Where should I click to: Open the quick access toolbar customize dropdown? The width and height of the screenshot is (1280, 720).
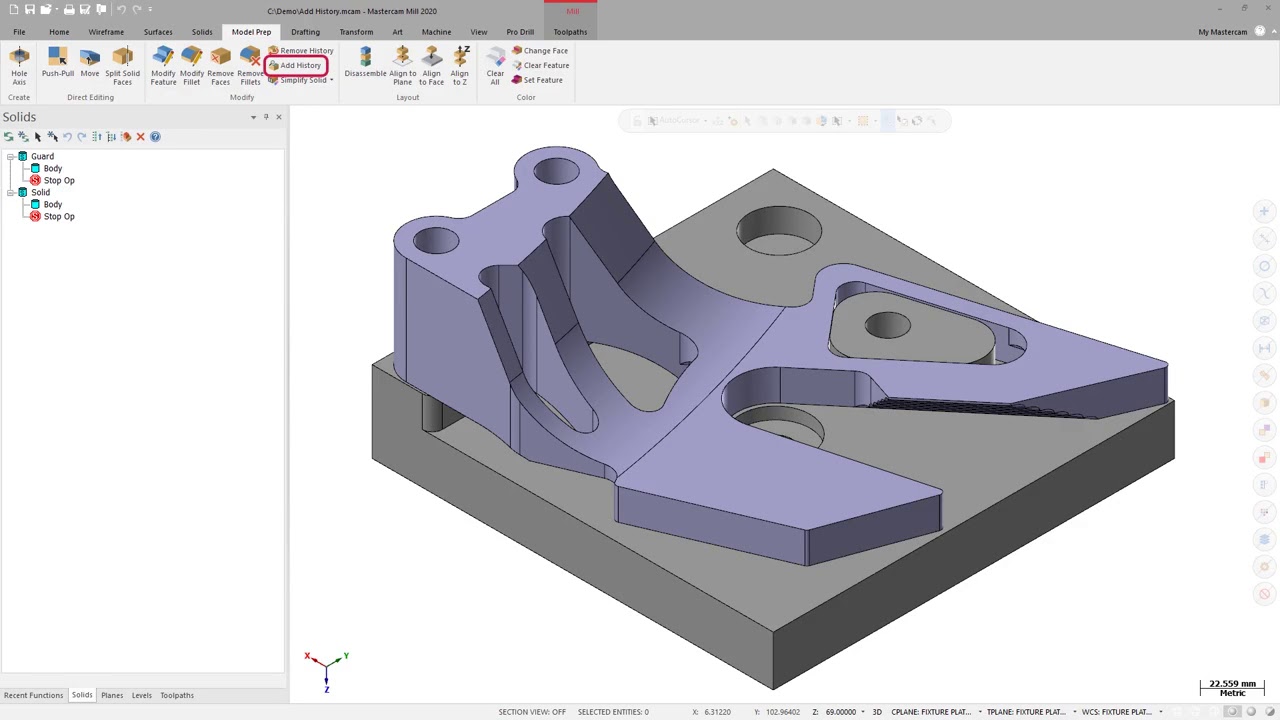[150, 10]
